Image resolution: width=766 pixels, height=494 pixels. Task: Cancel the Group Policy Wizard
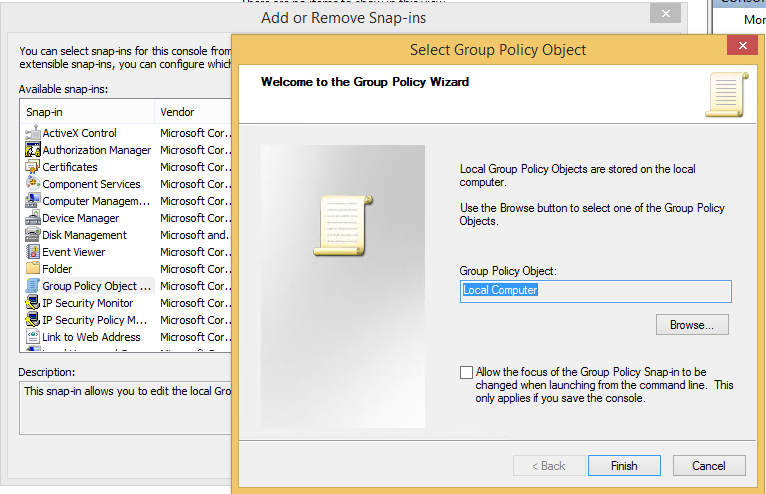[709, 466]
